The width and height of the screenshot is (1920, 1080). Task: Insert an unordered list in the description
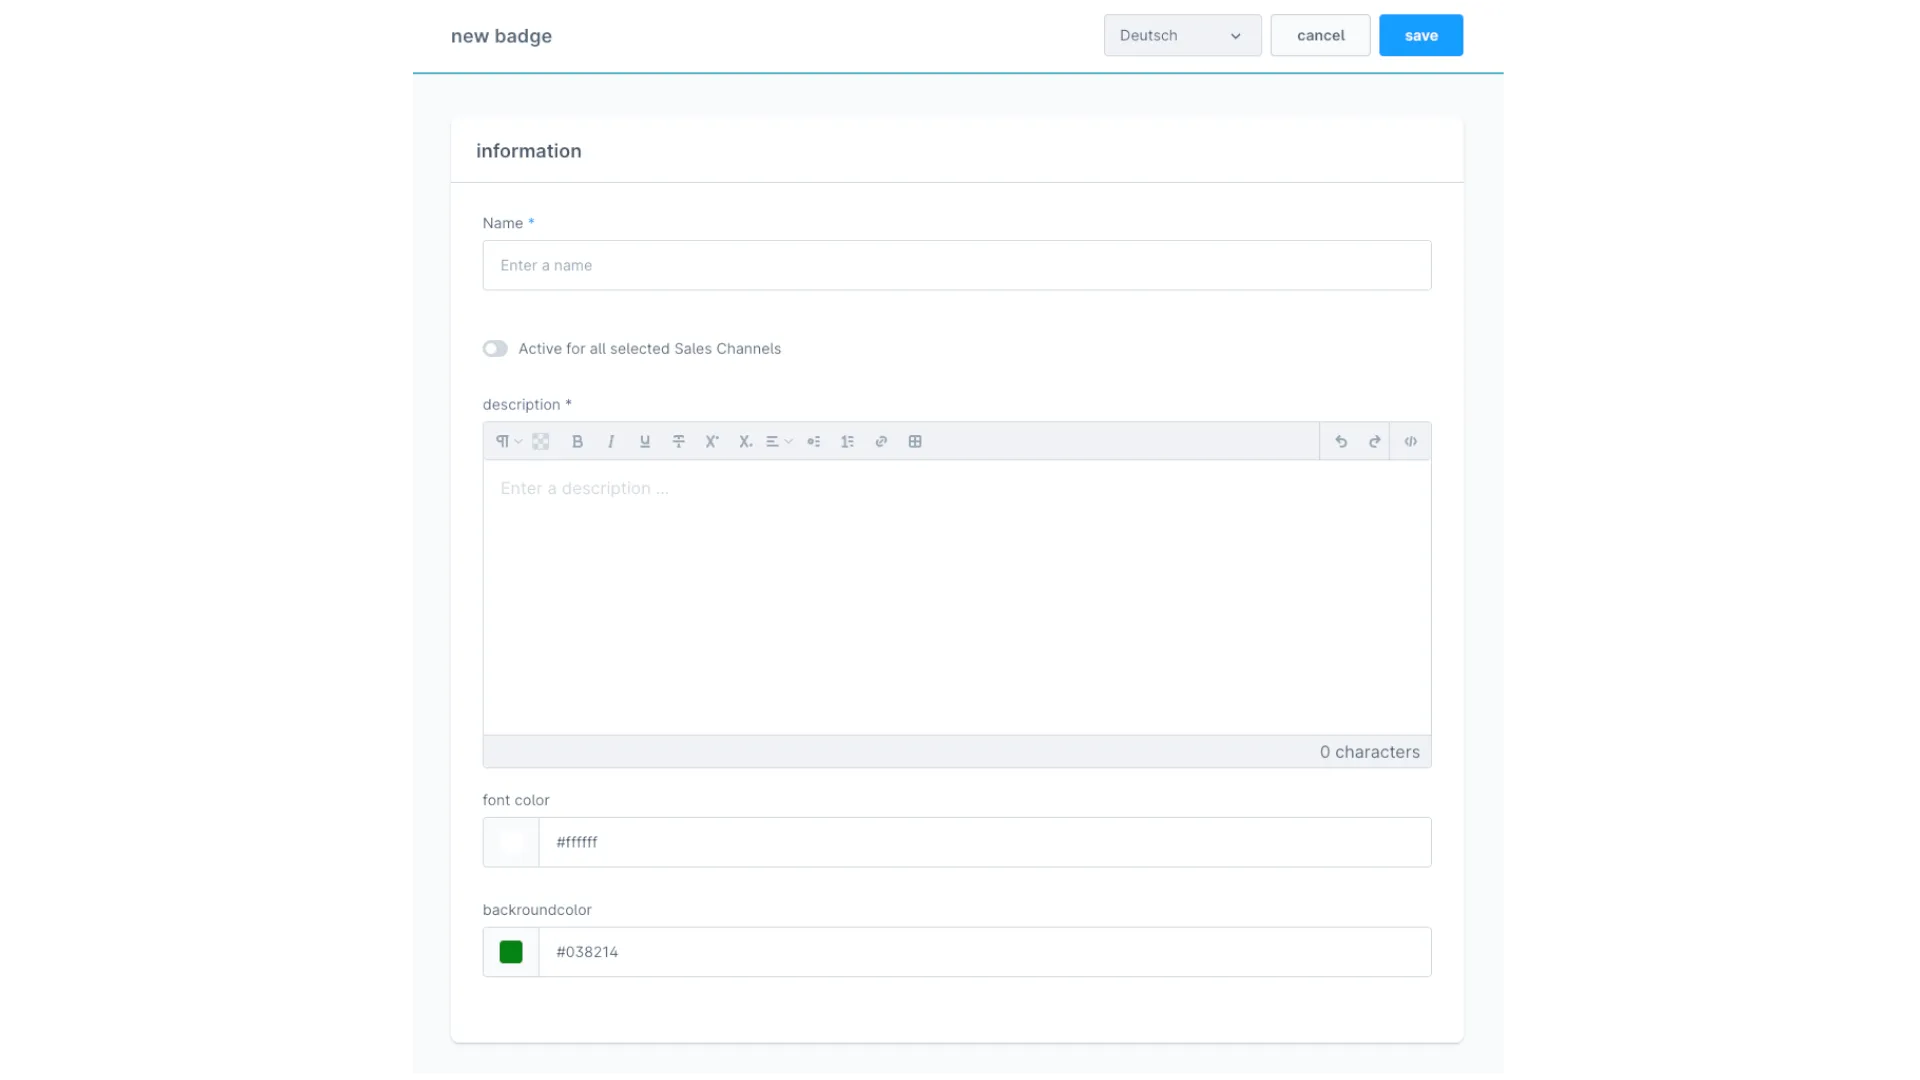pos(814,441)
